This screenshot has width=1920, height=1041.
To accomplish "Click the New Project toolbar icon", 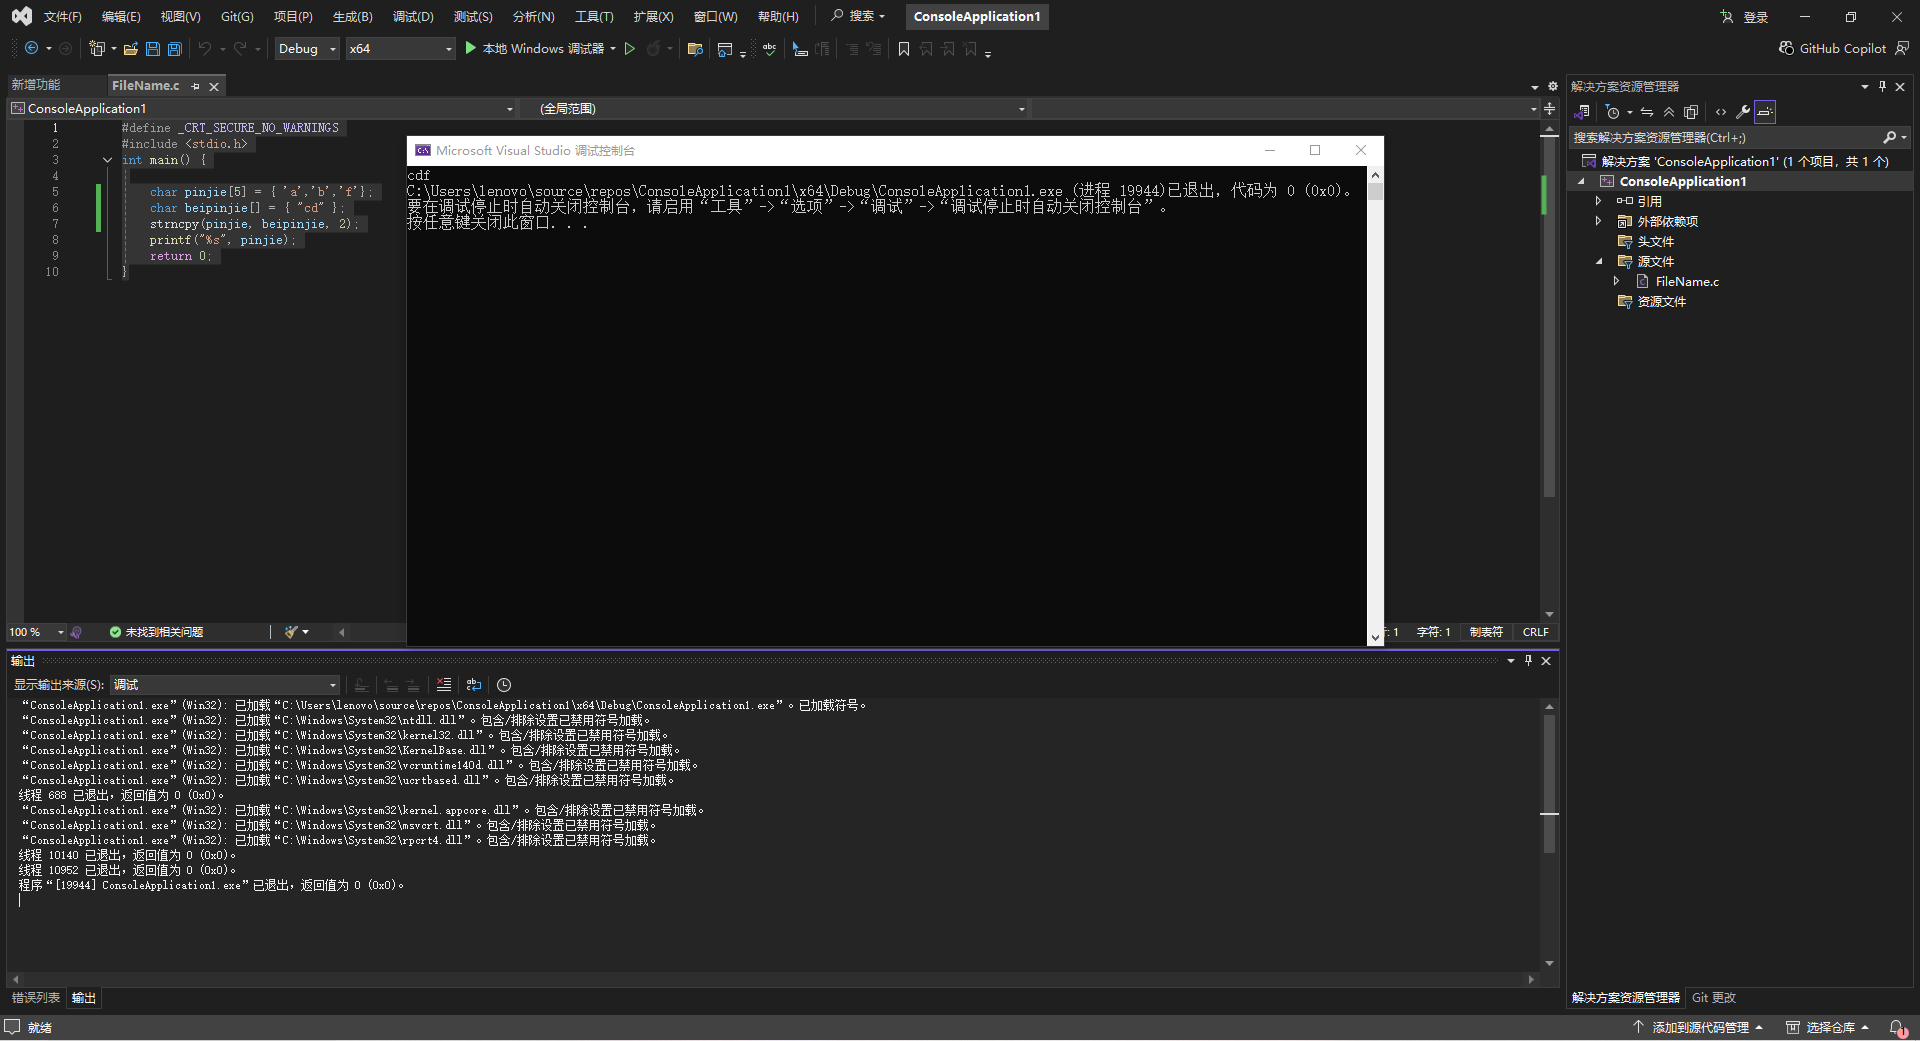I will (x=97, y=48).
